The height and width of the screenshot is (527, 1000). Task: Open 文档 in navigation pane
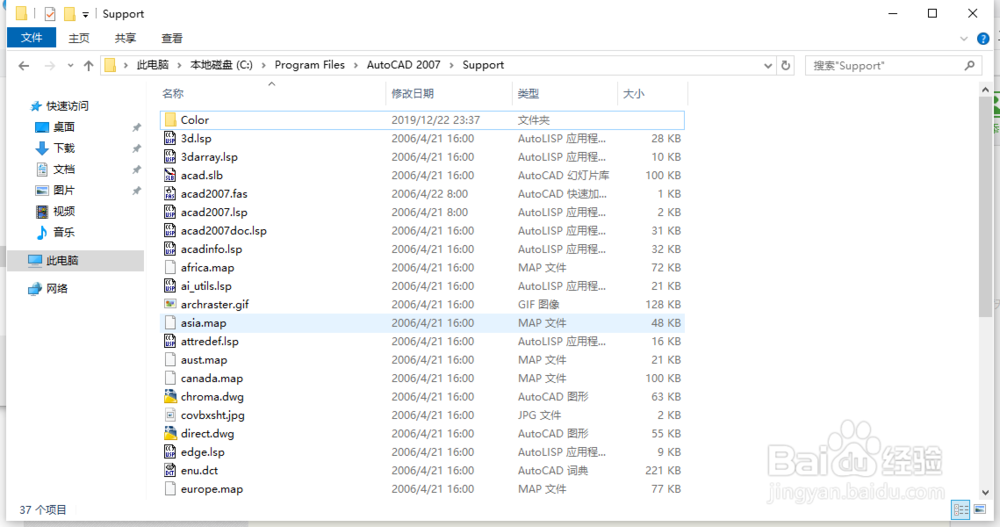pos(64,169)
